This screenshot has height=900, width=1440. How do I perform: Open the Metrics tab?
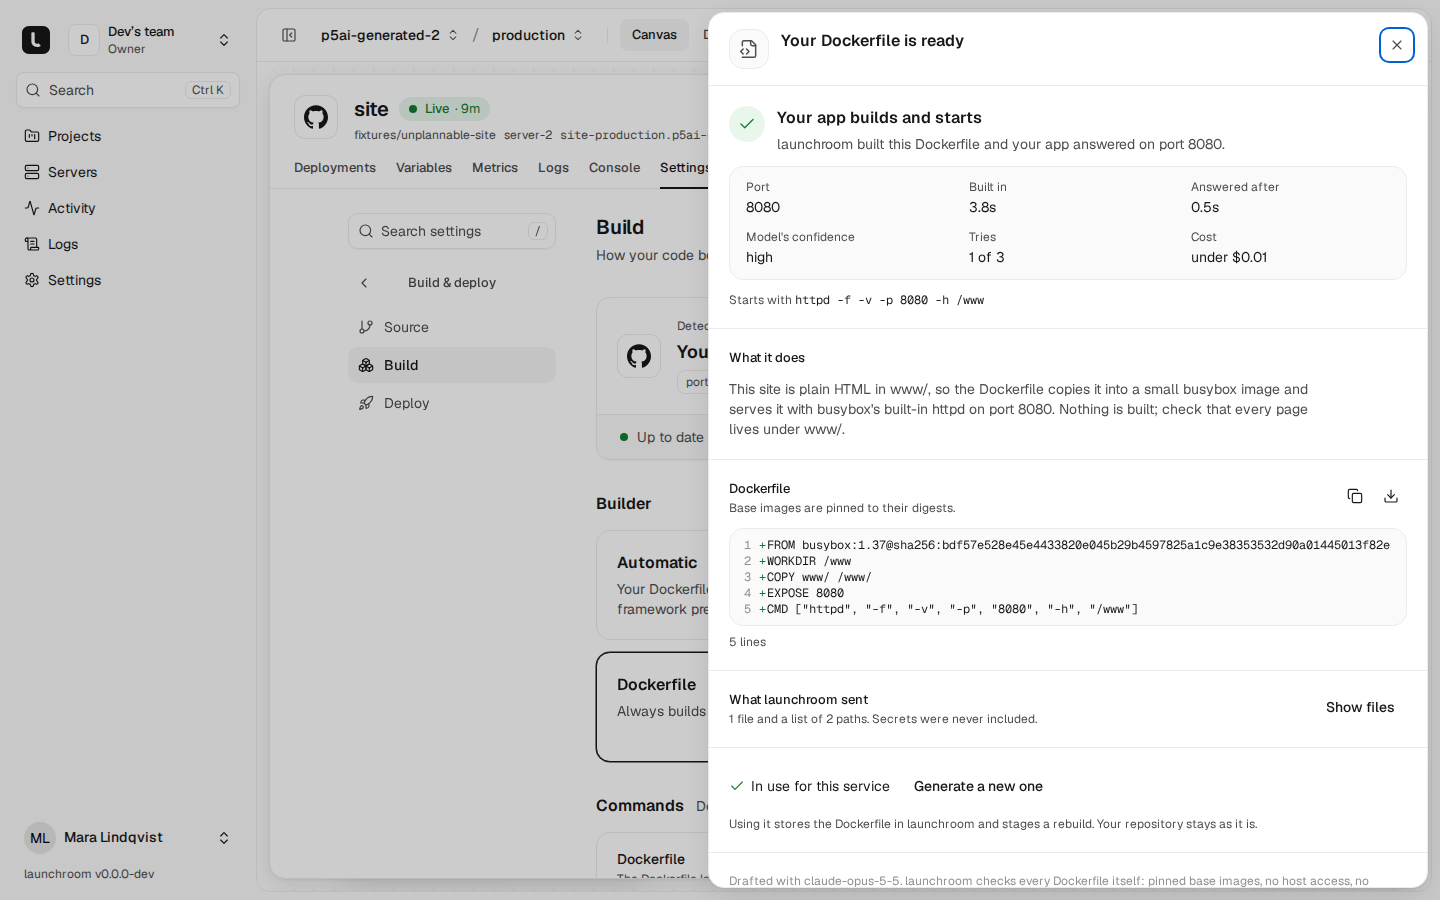495,168
